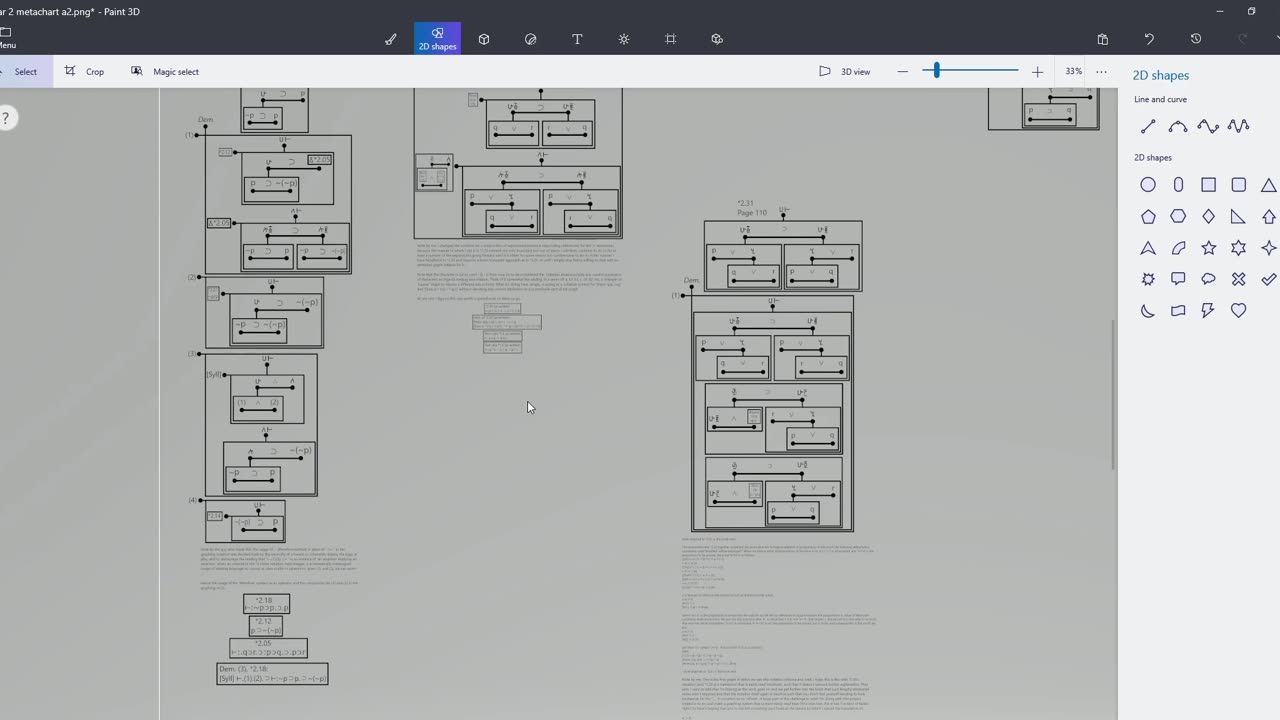Viewport: 1280px width, 720px height.
Task: Select the 4-point curve shape
Action: click(x=1208, y=126)
